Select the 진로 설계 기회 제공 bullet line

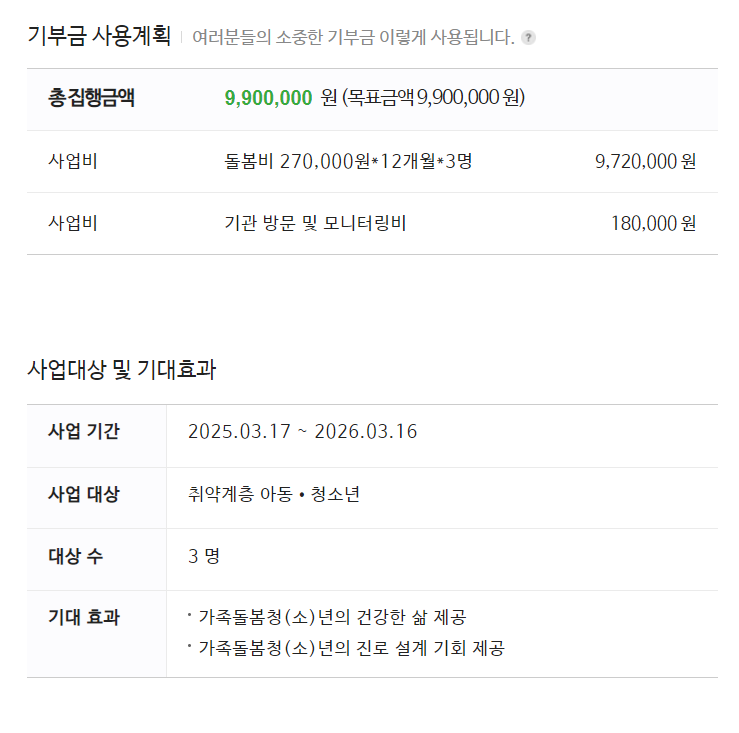pyautogui.click(x=346, y=648)
